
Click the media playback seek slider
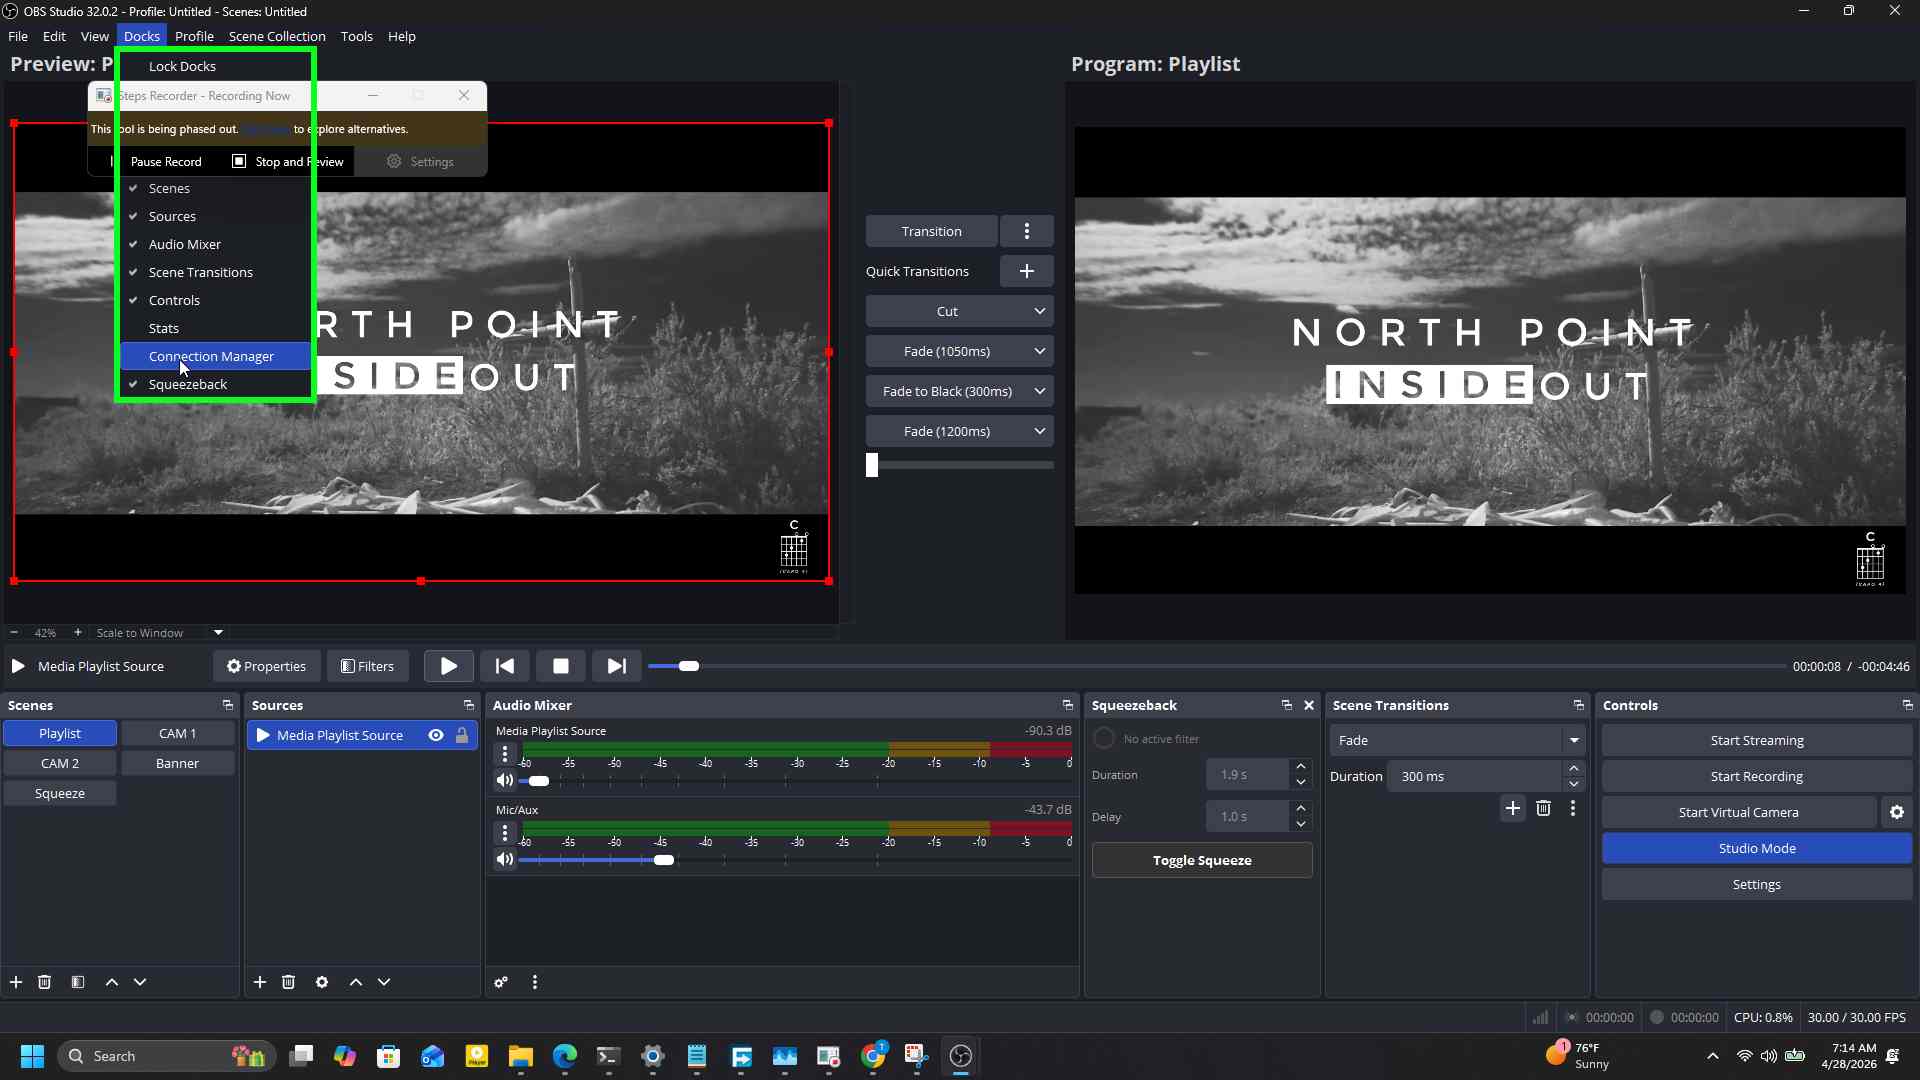1216,666
